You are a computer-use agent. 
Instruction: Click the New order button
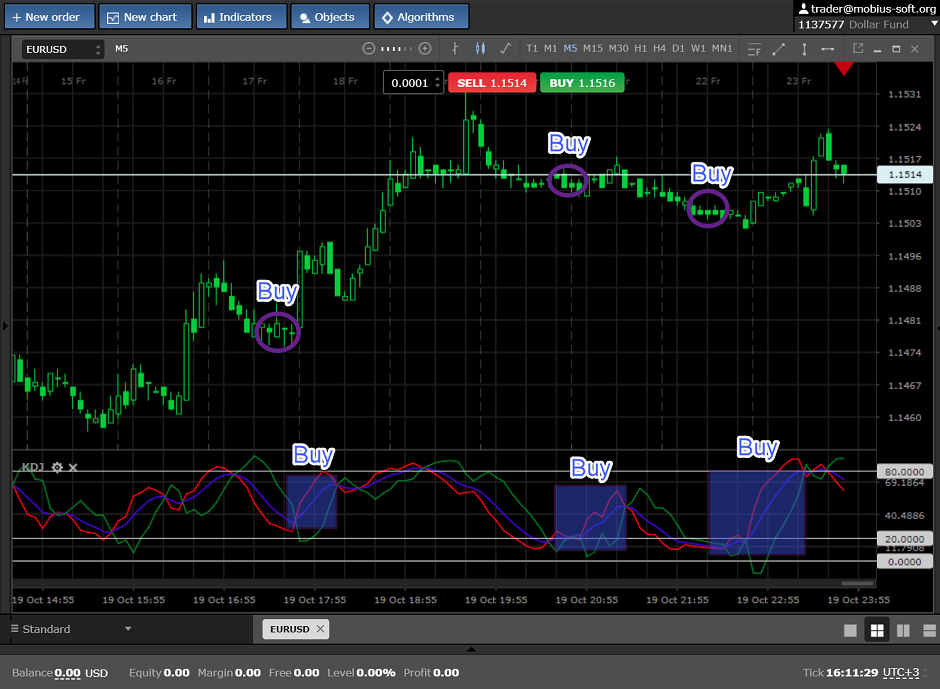click(49, 17)
